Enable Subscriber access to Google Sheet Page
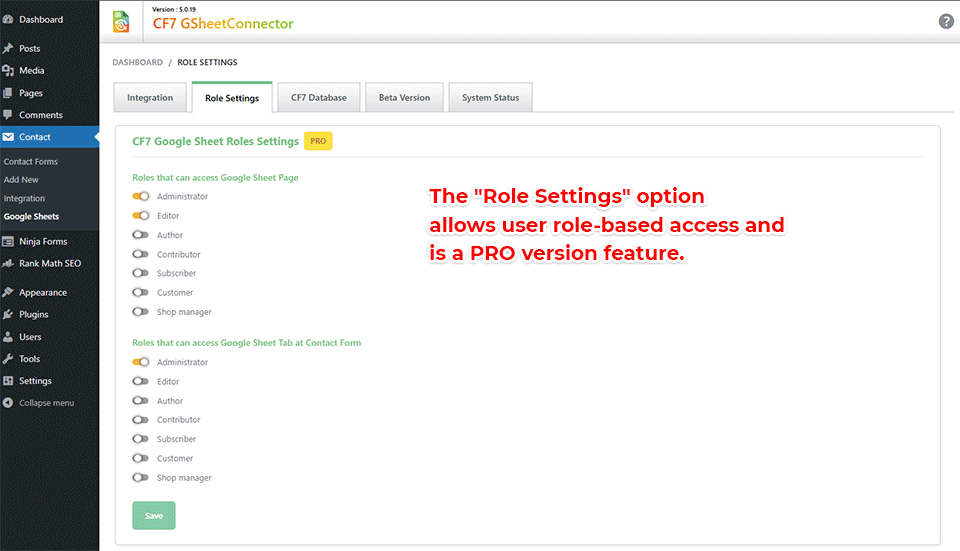This screenshot has height=551, width=960. [x=141, y=273]
